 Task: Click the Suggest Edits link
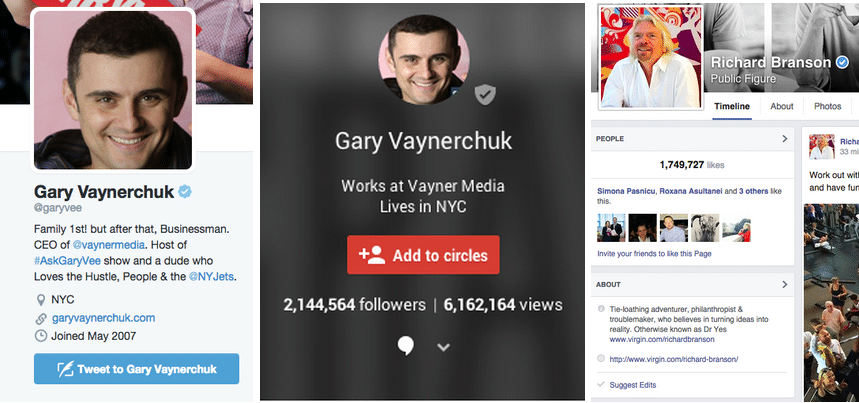[633, 385]
